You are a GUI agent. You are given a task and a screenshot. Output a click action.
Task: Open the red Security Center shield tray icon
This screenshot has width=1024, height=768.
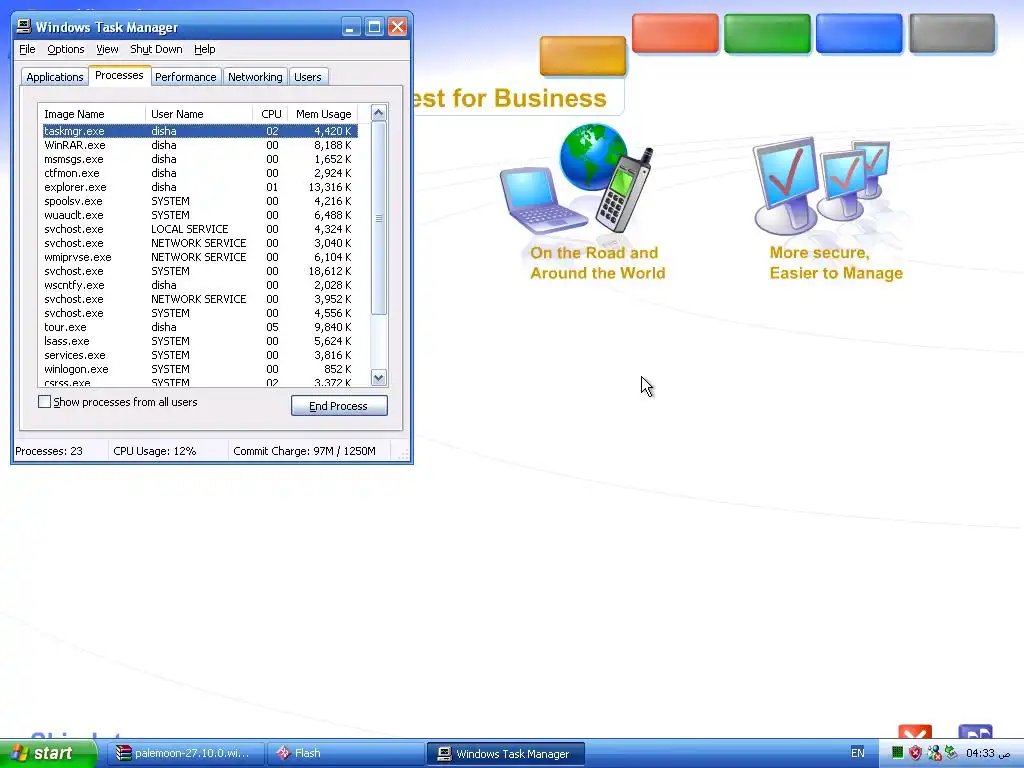[916, 753]
